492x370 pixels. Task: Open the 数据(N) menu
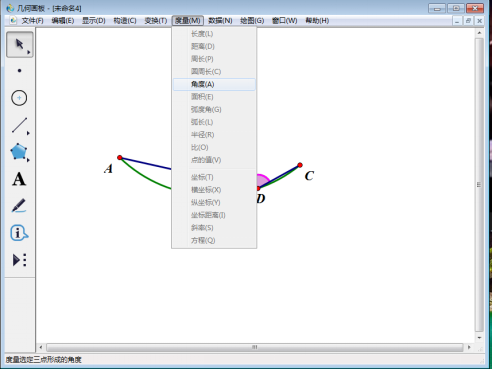220,21
